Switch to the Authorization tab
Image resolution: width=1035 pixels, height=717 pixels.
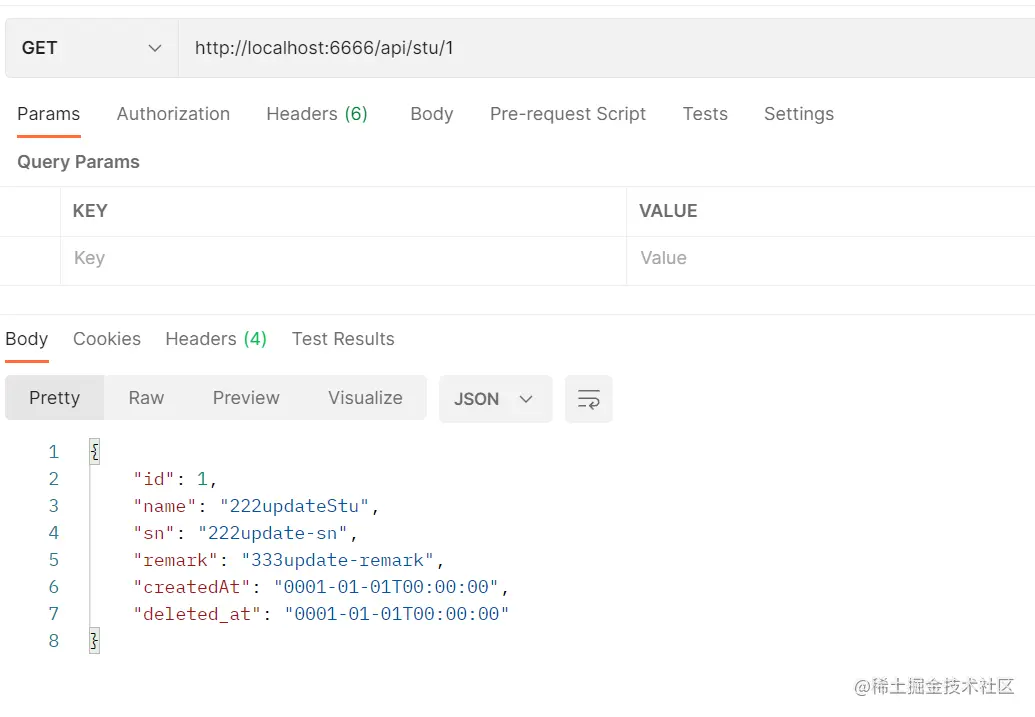pos(173,114)
